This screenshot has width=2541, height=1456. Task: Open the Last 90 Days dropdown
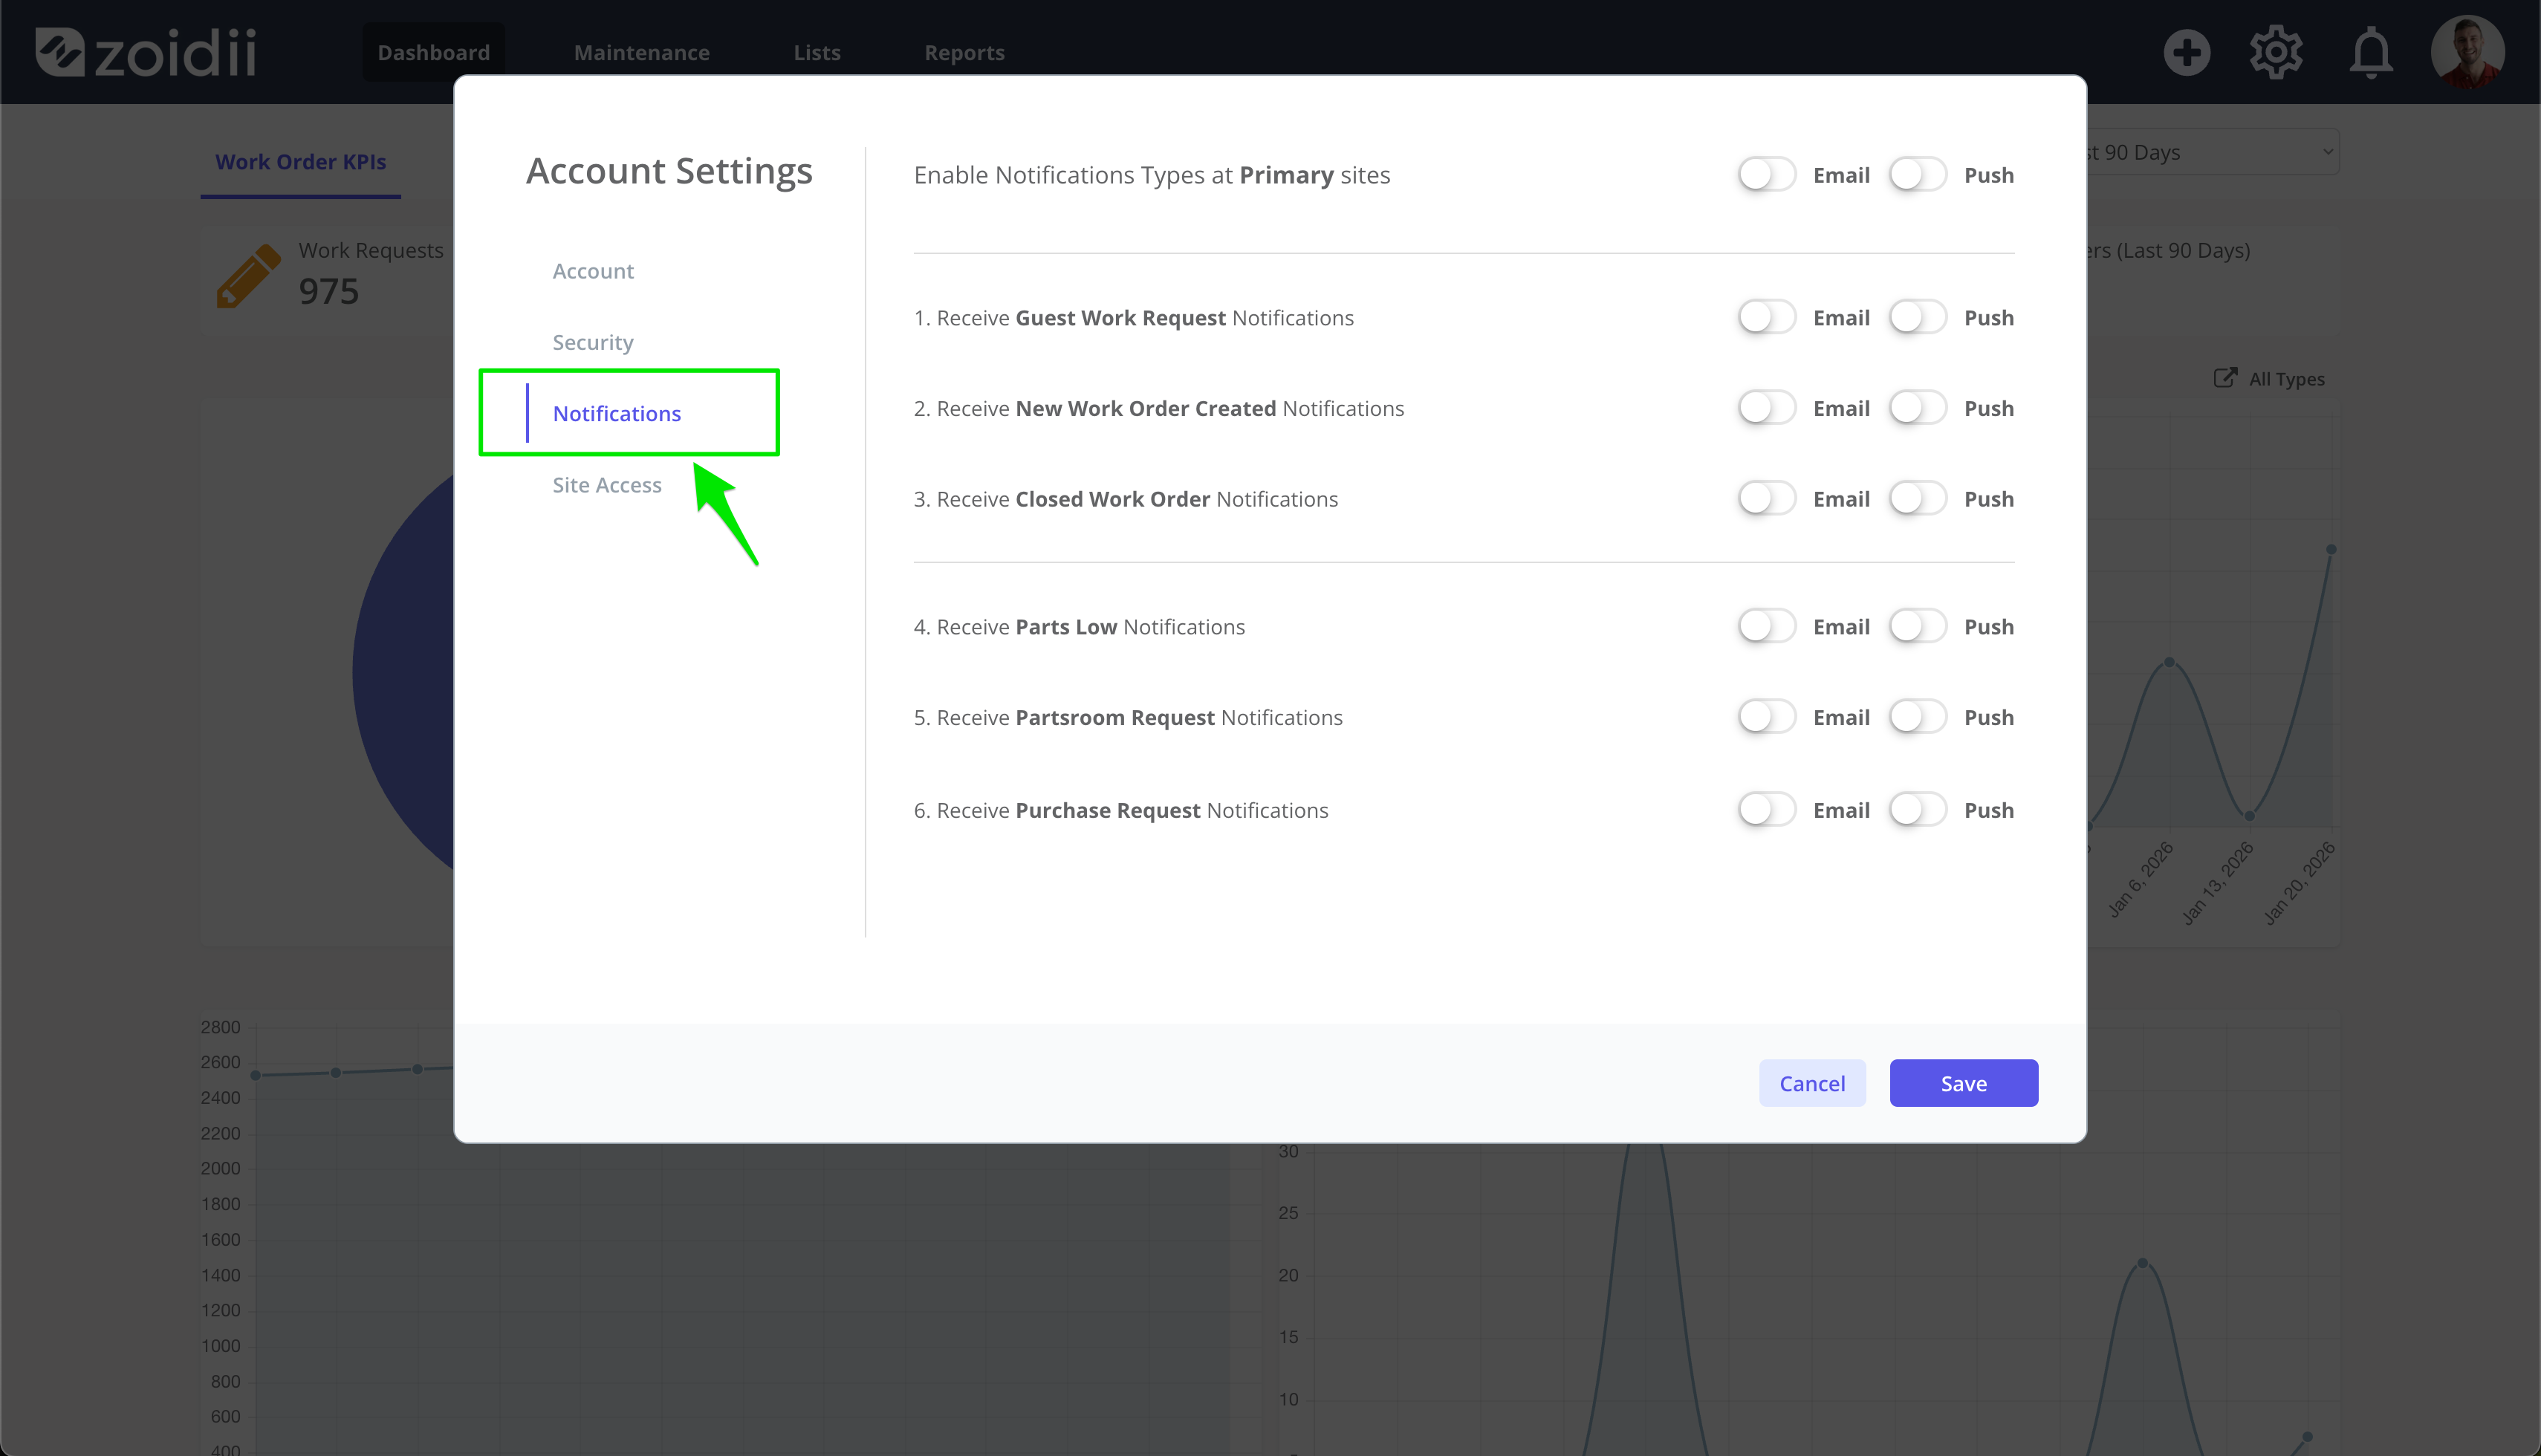tap(2212, 152)
